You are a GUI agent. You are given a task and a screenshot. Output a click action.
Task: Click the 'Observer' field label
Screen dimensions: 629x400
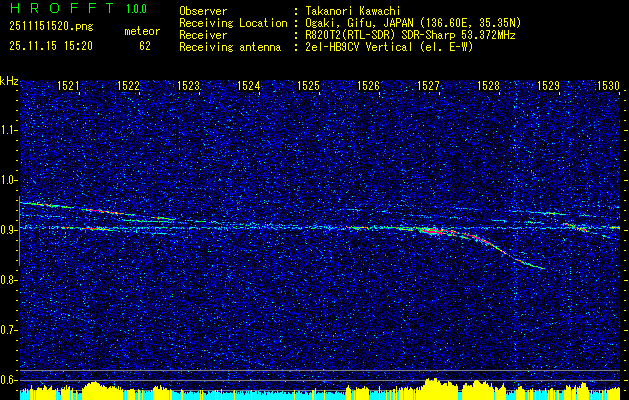click(x=203, y=11)
